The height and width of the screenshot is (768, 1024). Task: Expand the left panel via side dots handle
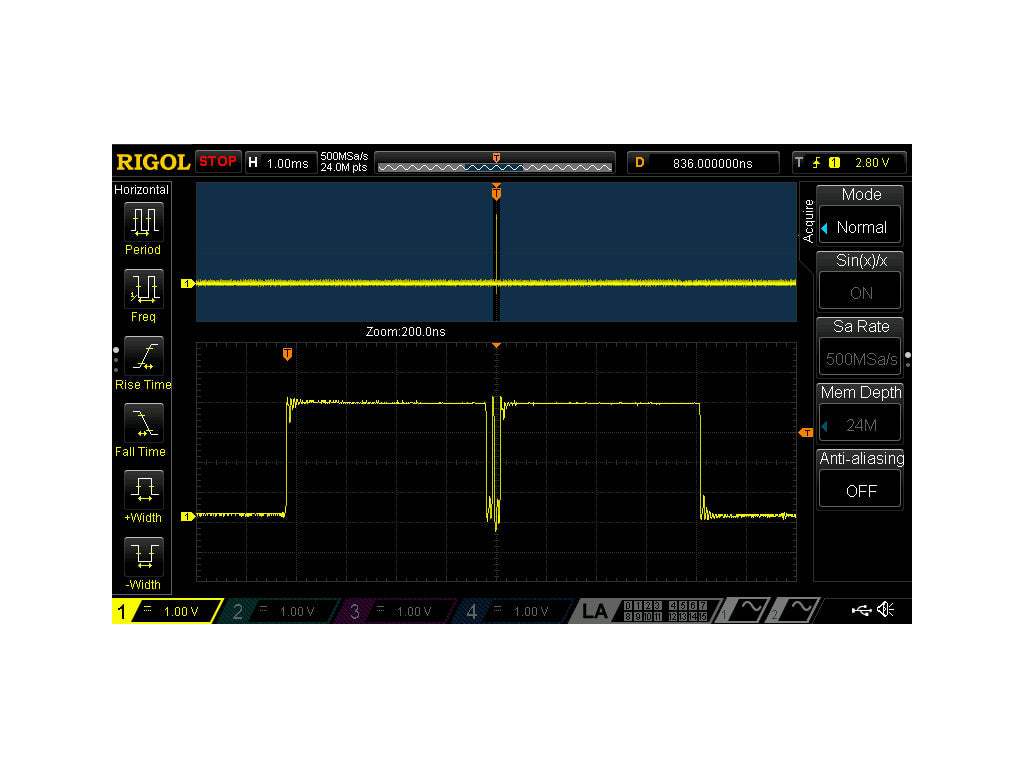(x=116, y=355)
